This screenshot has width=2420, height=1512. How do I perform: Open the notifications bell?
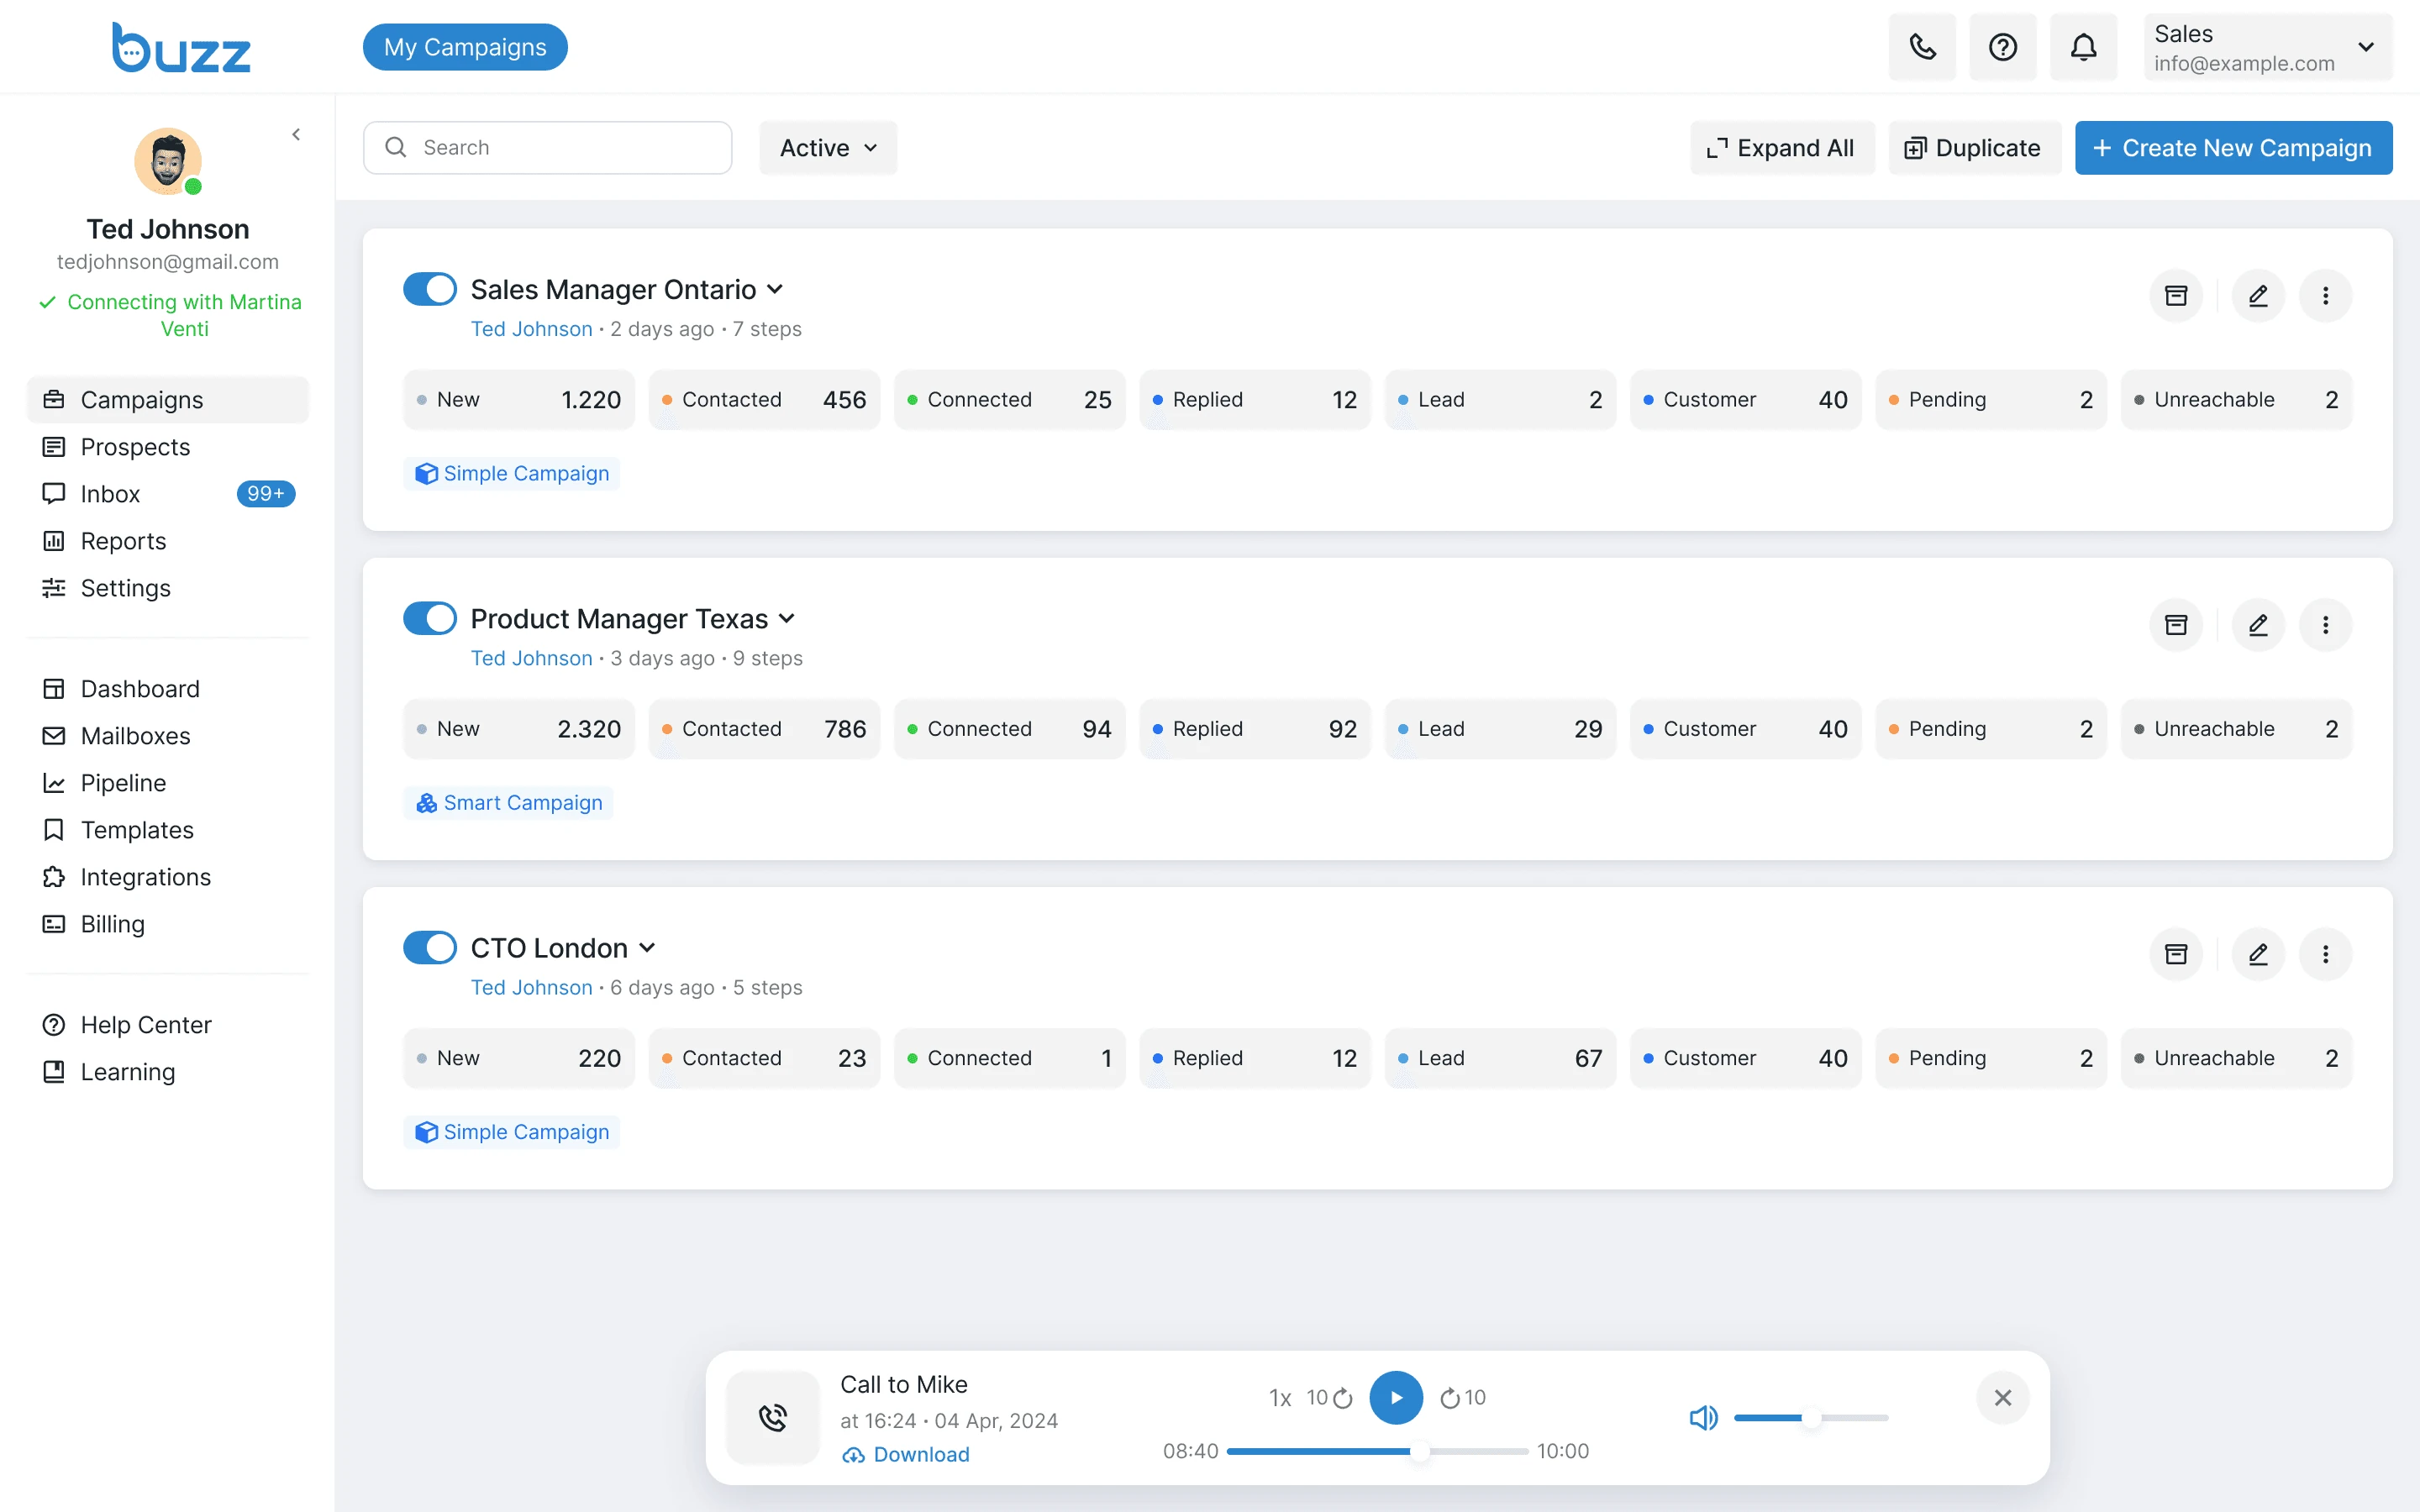click(x=2083, y=47)
